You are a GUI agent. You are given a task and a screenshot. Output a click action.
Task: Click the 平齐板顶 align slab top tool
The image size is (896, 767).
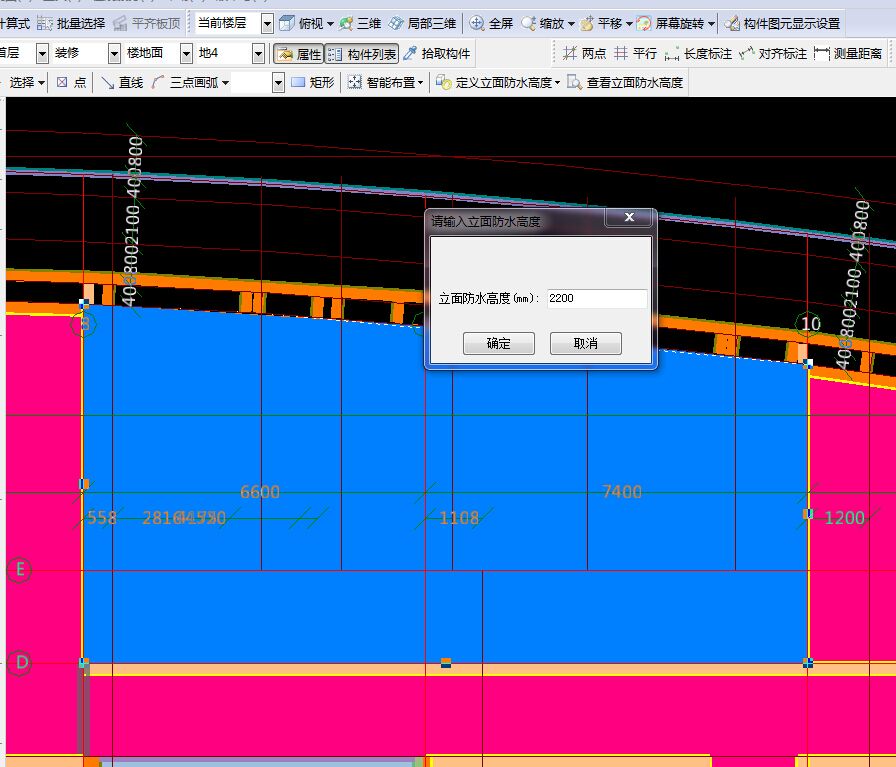(147, 23)
